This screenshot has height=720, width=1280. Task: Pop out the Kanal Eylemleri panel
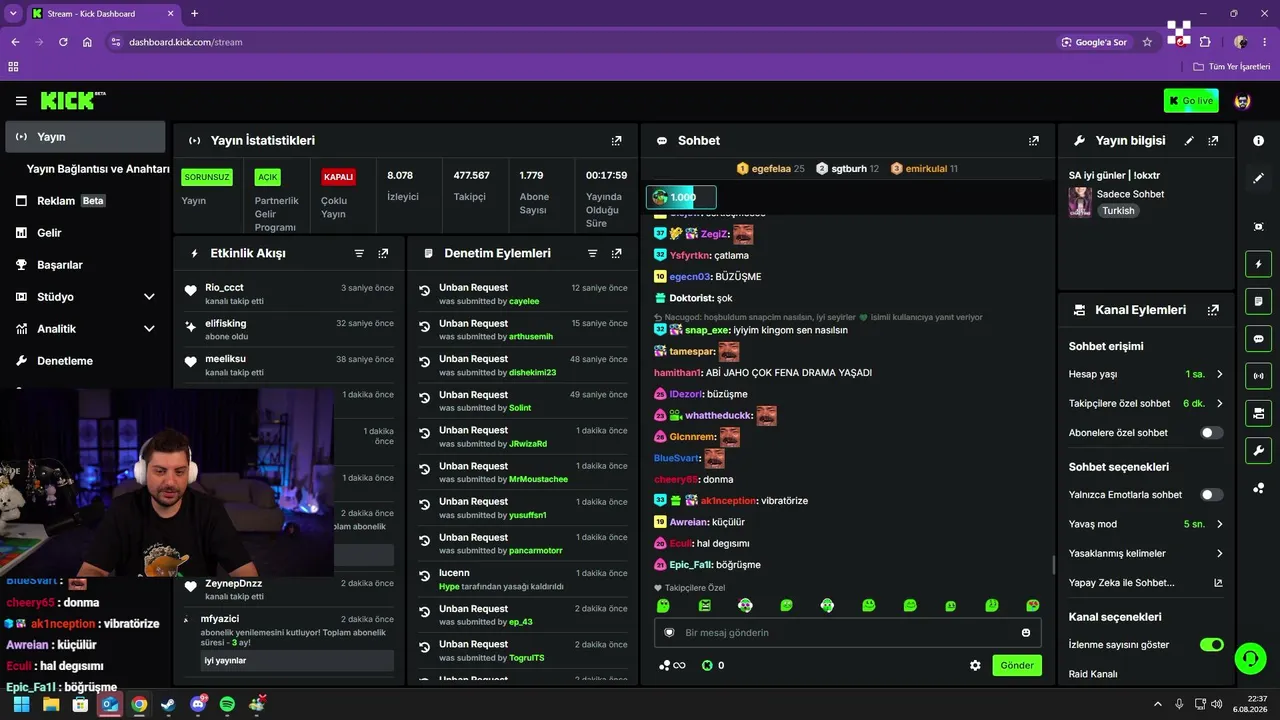1213,310
